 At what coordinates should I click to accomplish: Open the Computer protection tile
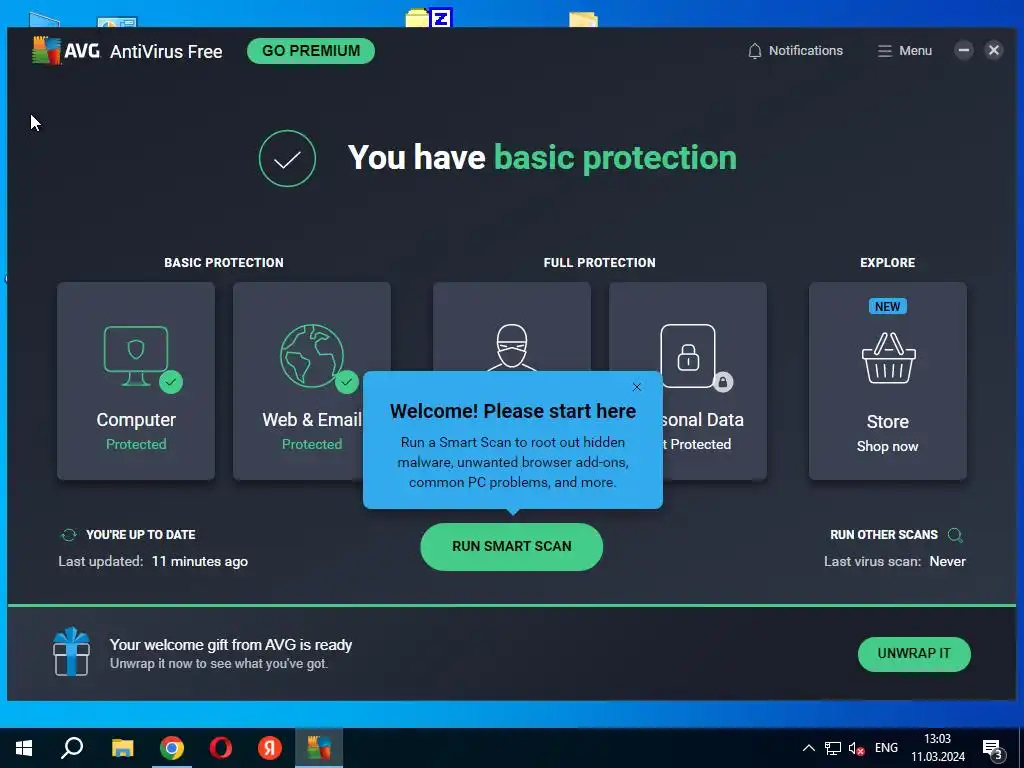(x=136, y=381)
